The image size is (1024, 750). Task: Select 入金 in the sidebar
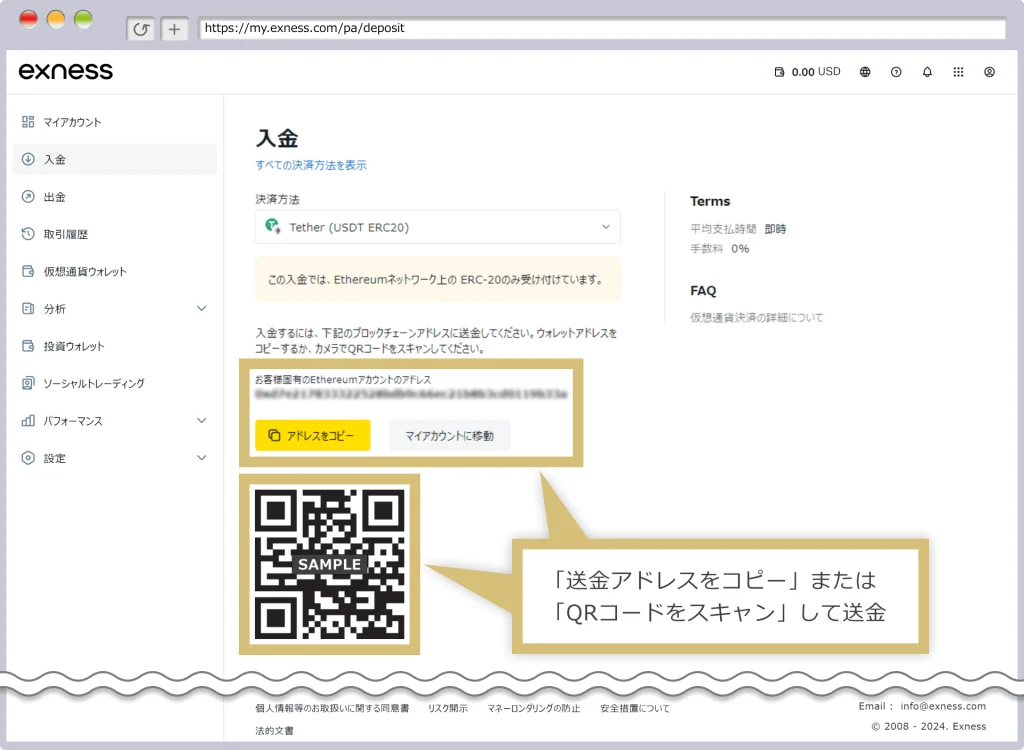(x=114, y=159)
